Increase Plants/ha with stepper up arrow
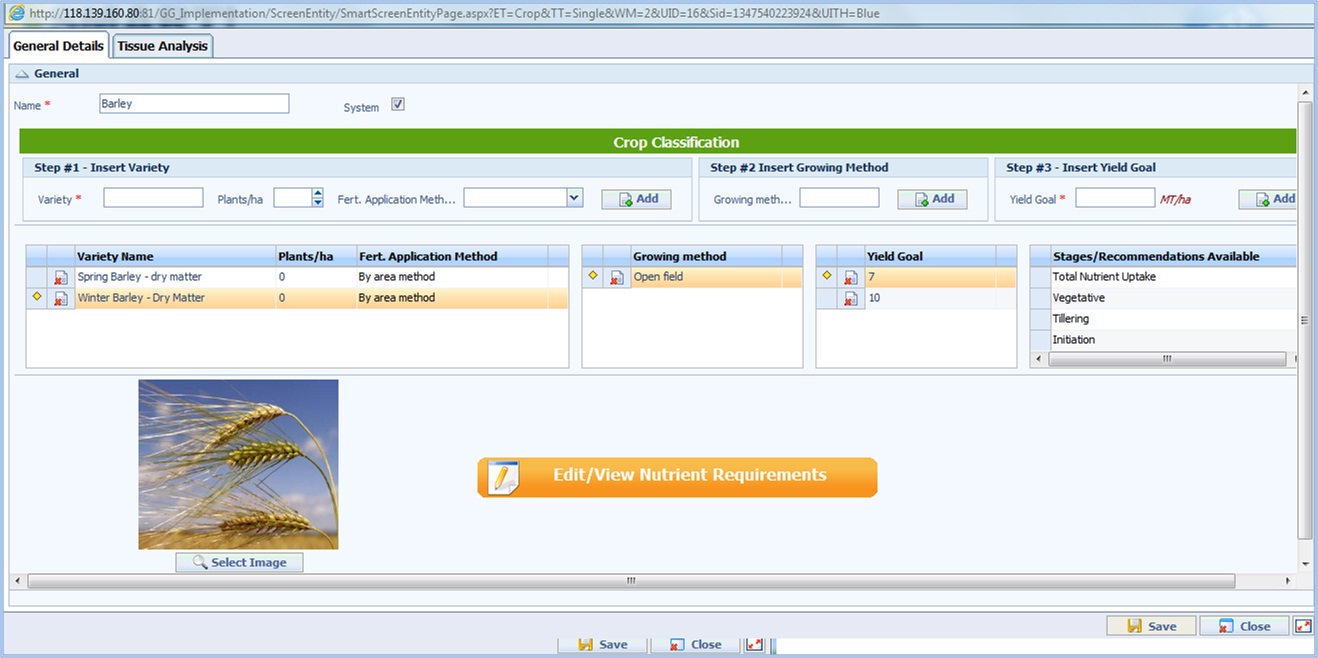This screenshot has width=1318, height=658. click(318, 193)
